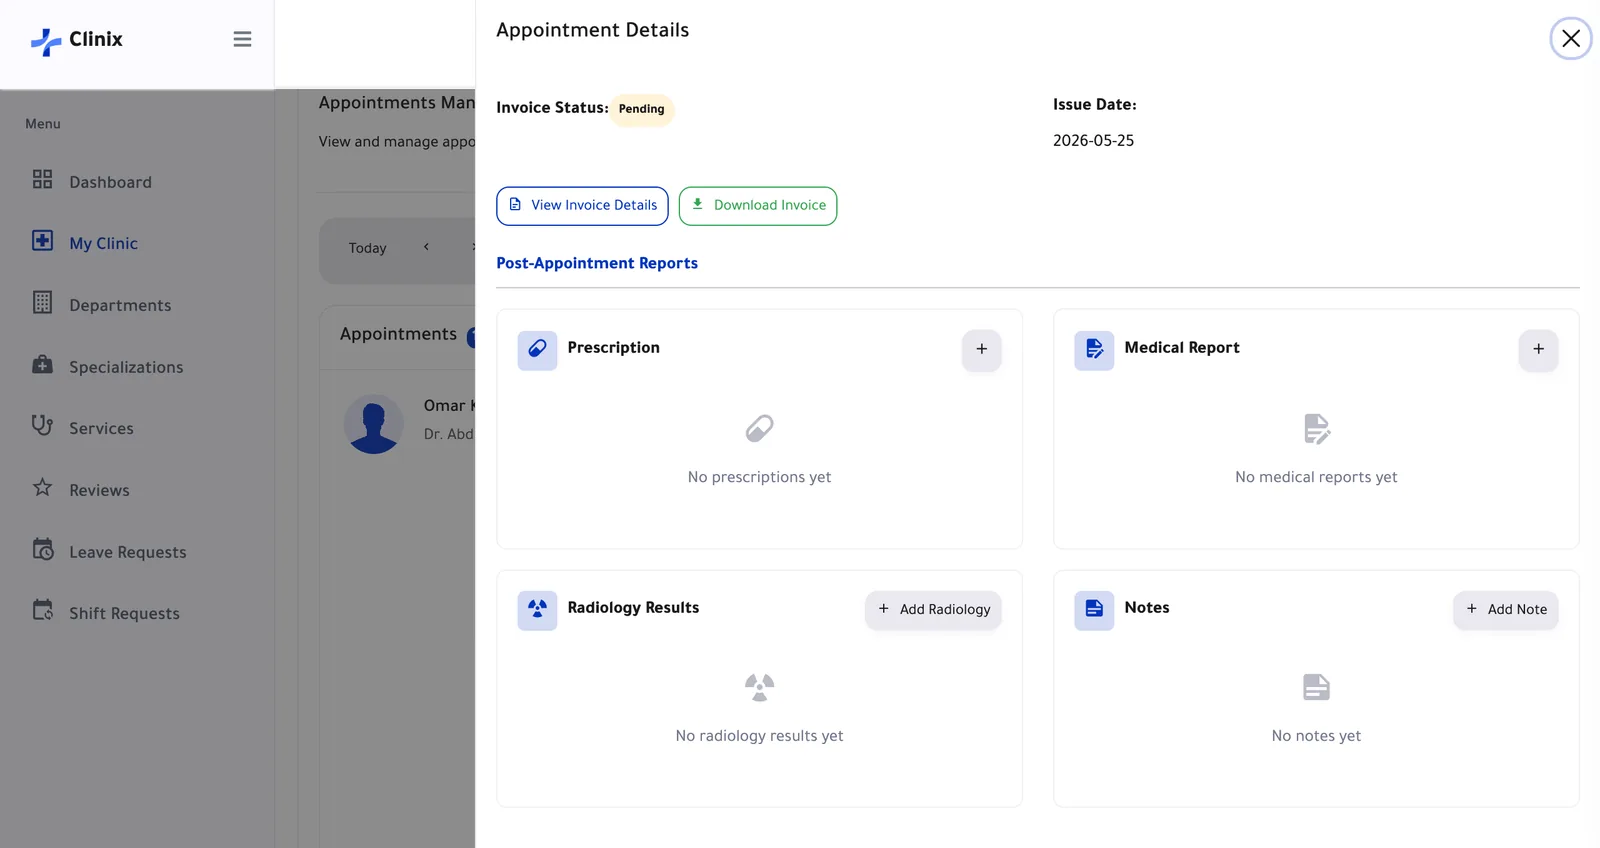Viewport: 1600px width, 848px height.
Task: Click Today button in background page
Action: point(367,248)
